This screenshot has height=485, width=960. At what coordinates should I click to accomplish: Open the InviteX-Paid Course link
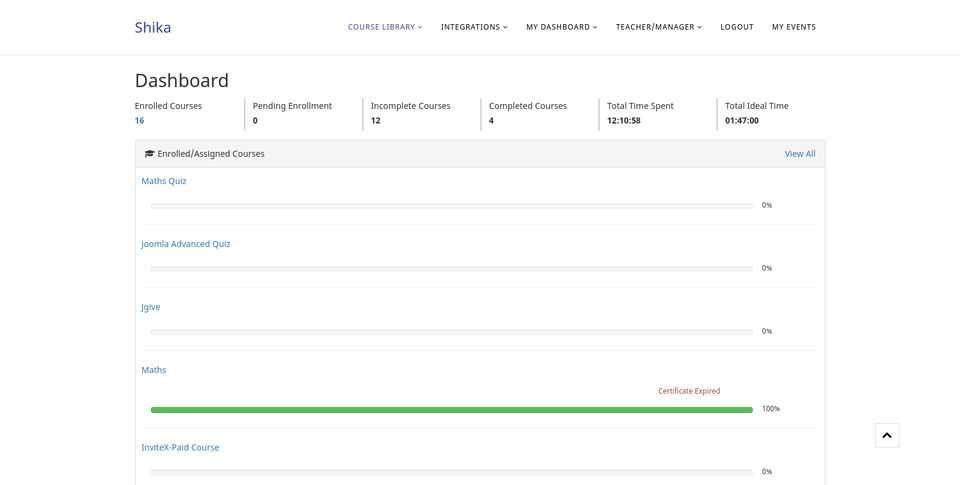point(180,448)
